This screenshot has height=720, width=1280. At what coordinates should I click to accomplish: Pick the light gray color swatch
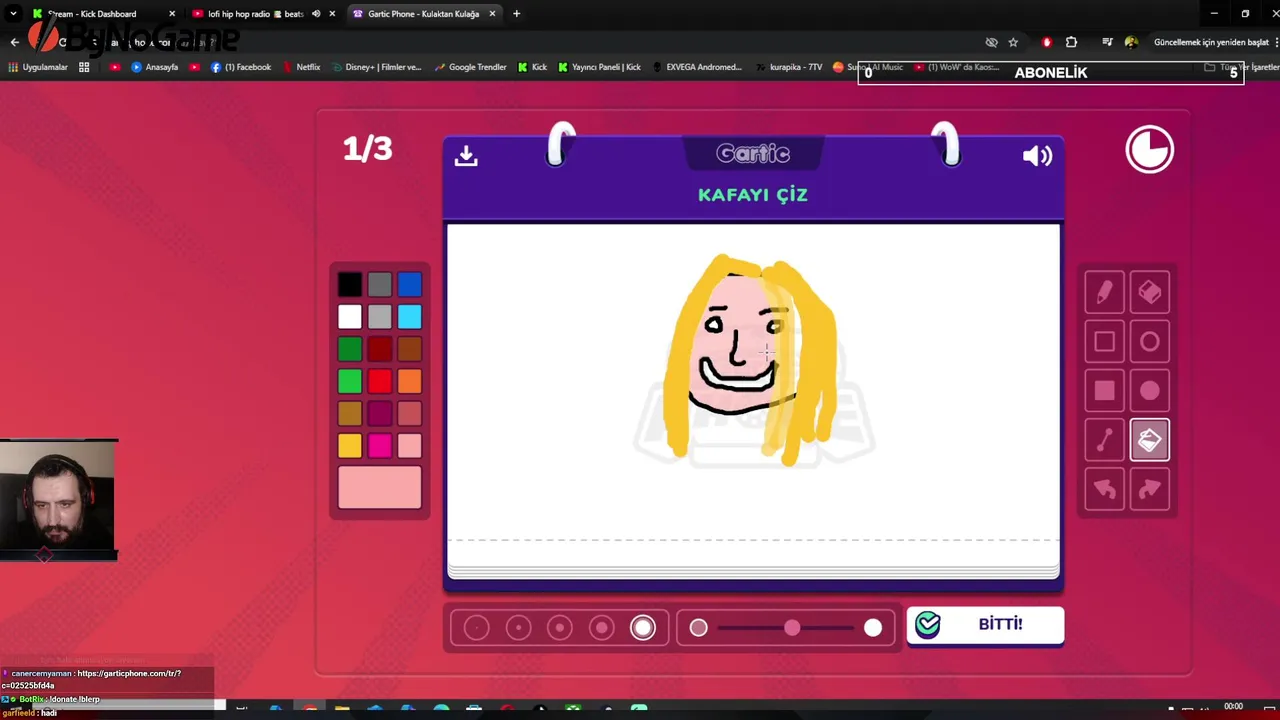click(x=379, y=317)
